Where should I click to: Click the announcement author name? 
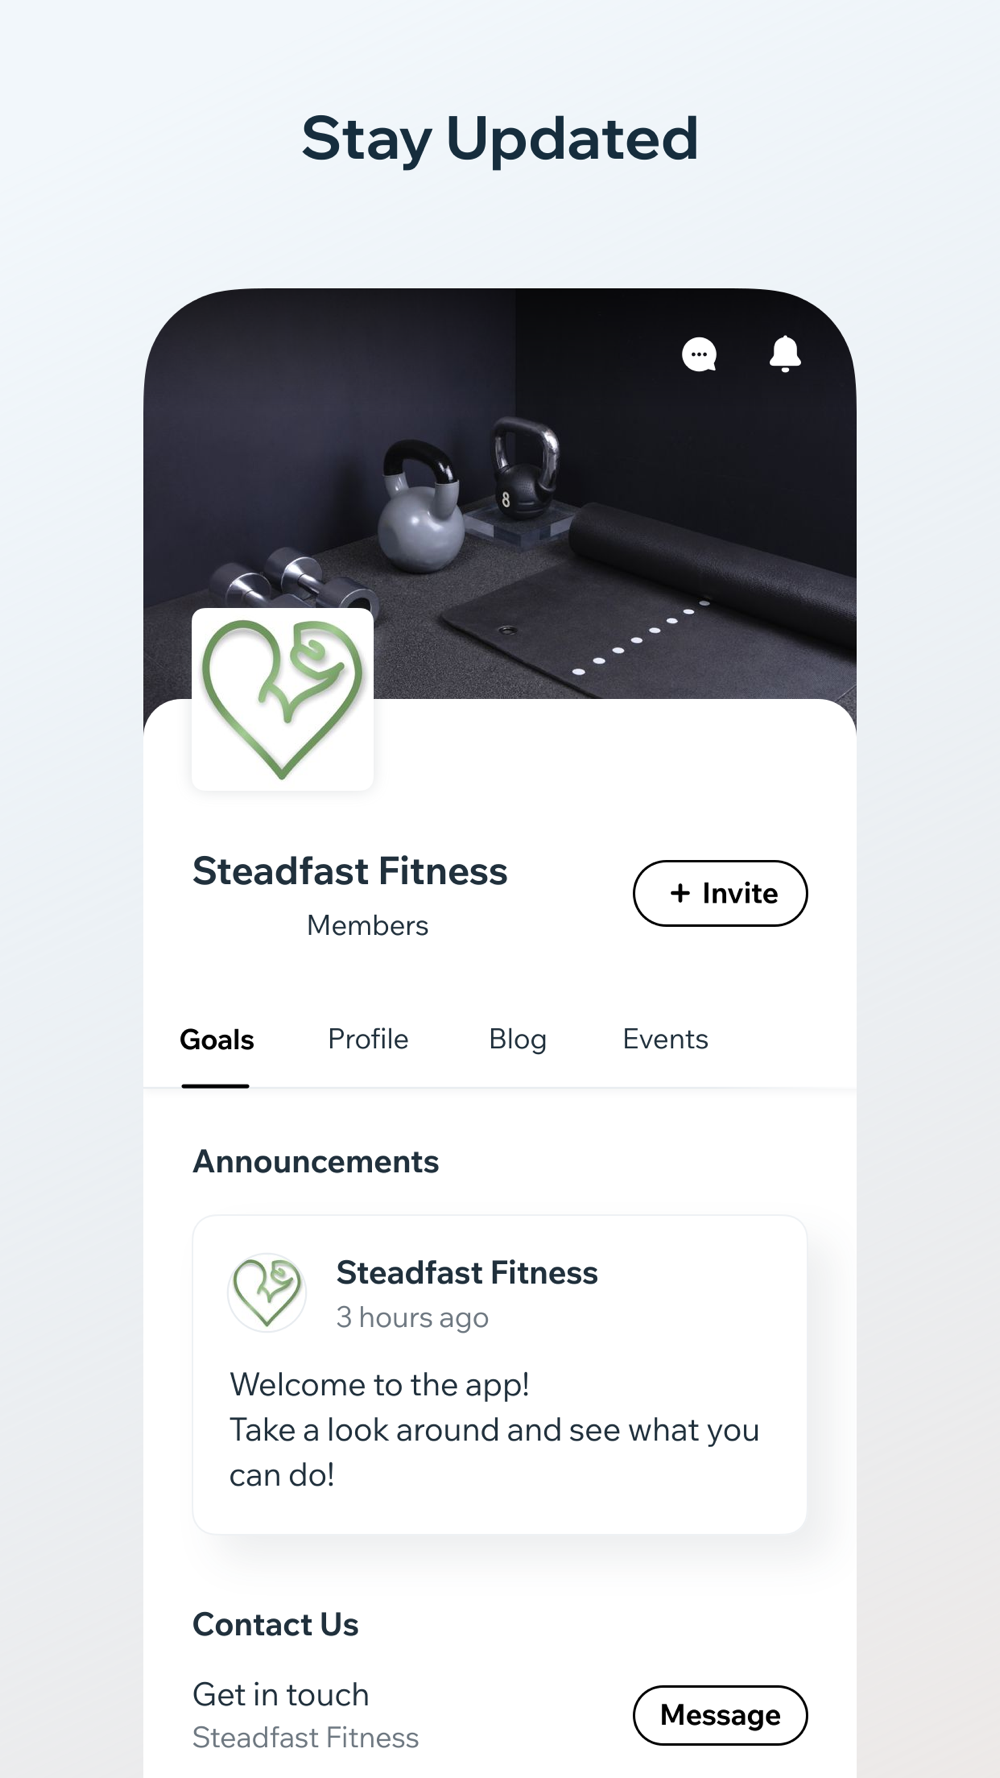click(467, 1273)
